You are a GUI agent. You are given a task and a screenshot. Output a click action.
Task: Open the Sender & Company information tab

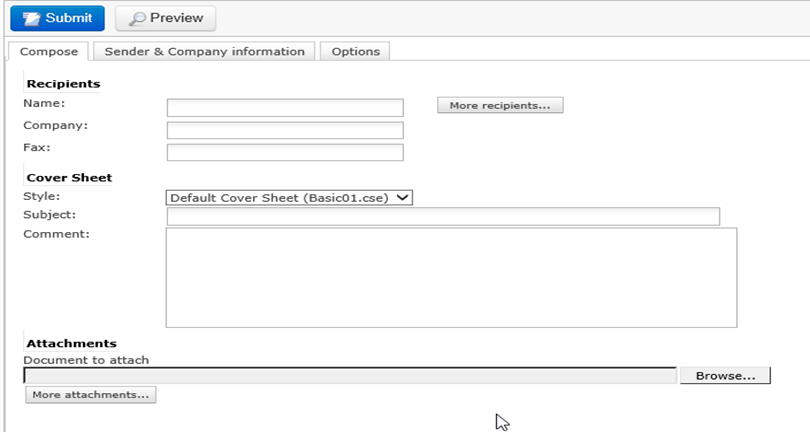(205, 51)
